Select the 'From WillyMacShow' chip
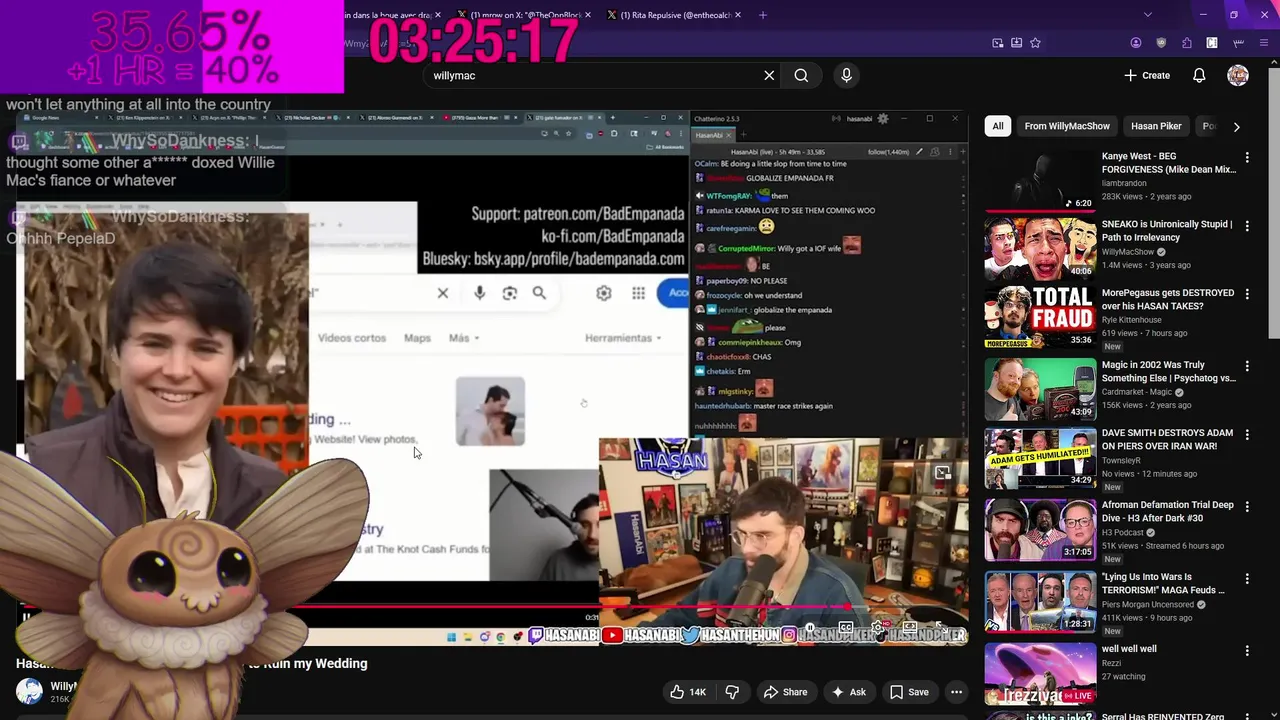Image resolution: width=1280 pixels, height=720 pixels. point(1067,126)
